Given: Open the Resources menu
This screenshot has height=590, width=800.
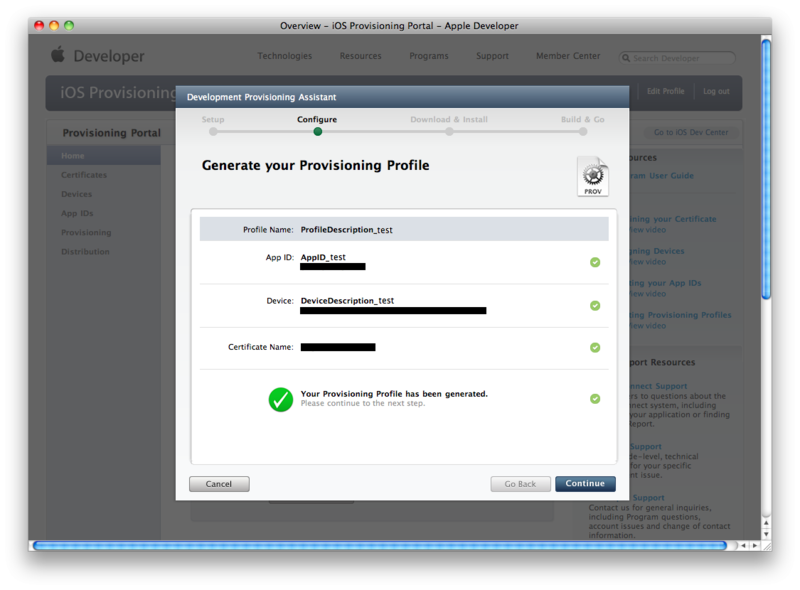Looking at the screenshot, I should click(x=361, y=56).
